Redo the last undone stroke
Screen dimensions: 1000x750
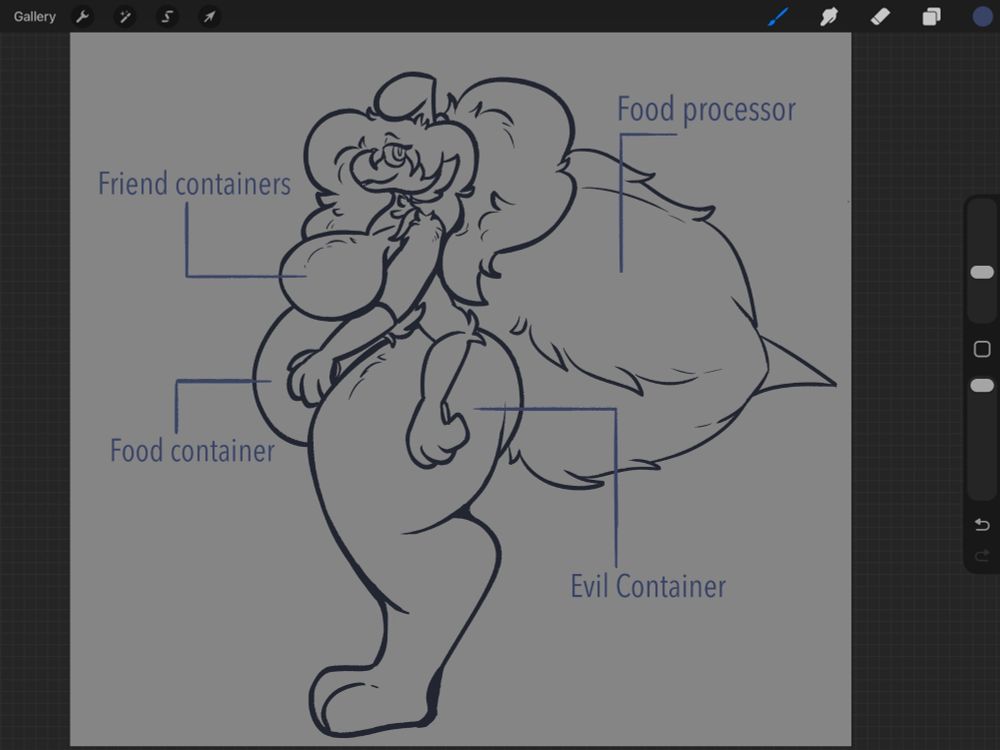point(982,556)
